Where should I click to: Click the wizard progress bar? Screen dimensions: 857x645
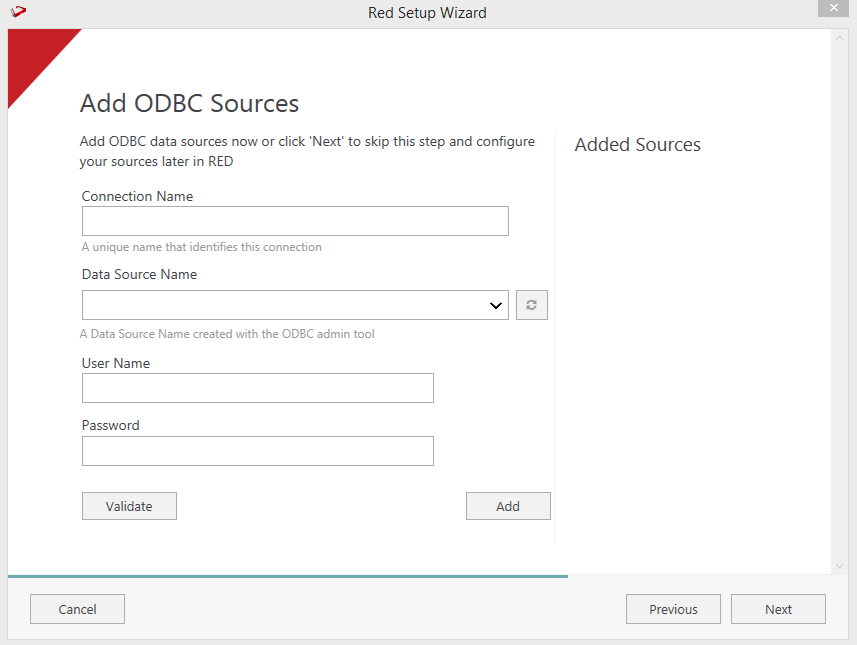[288, 576]
